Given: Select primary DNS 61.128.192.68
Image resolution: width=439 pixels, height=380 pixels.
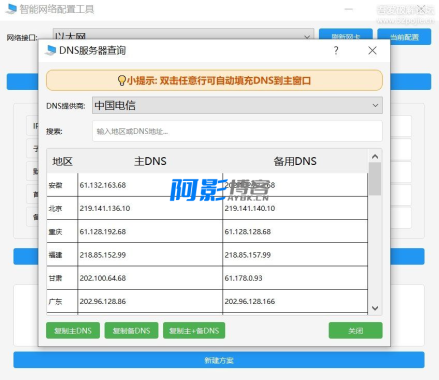Looking at the screenshot, I should click(150, 231).
